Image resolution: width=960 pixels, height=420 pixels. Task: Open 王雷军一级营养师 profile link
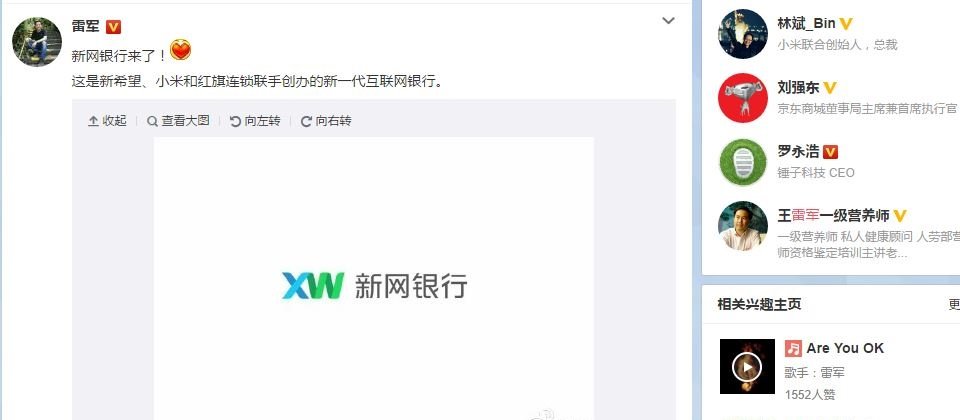833,216
